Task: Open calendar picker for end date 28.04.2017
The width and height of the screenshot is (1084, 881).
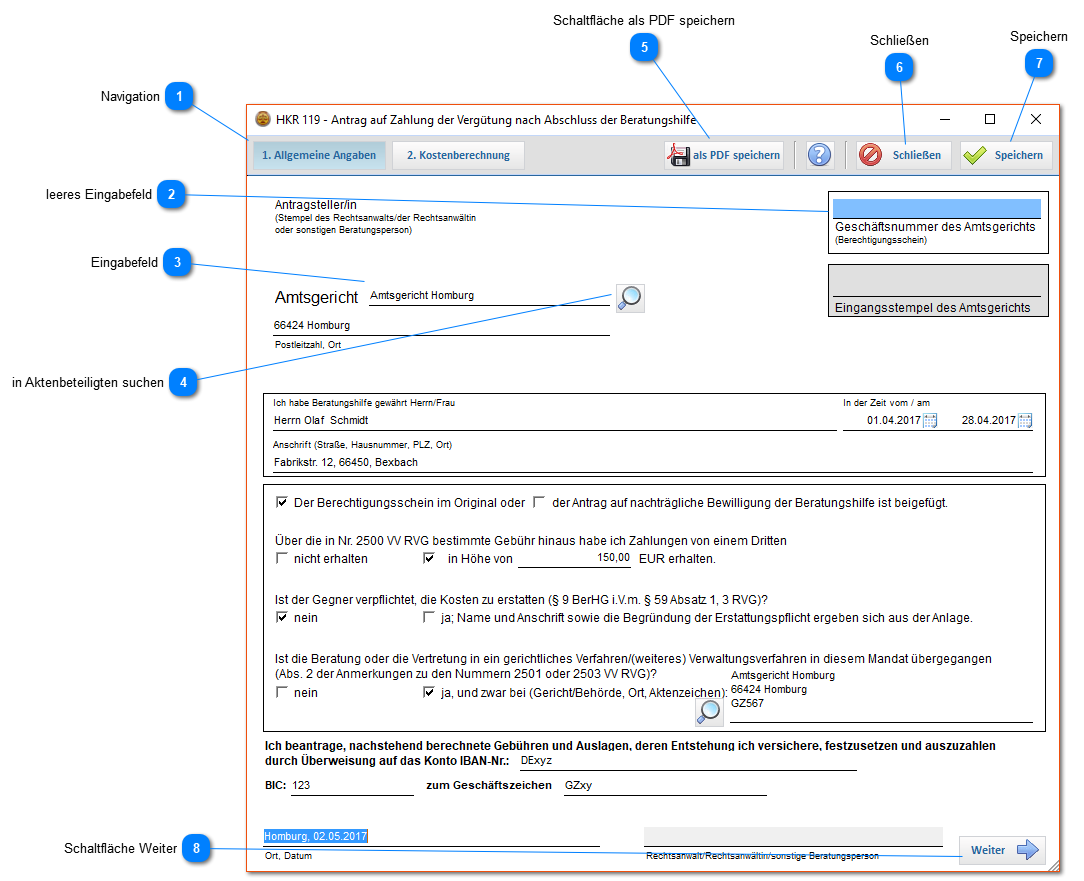Action: pos(1024,421)
